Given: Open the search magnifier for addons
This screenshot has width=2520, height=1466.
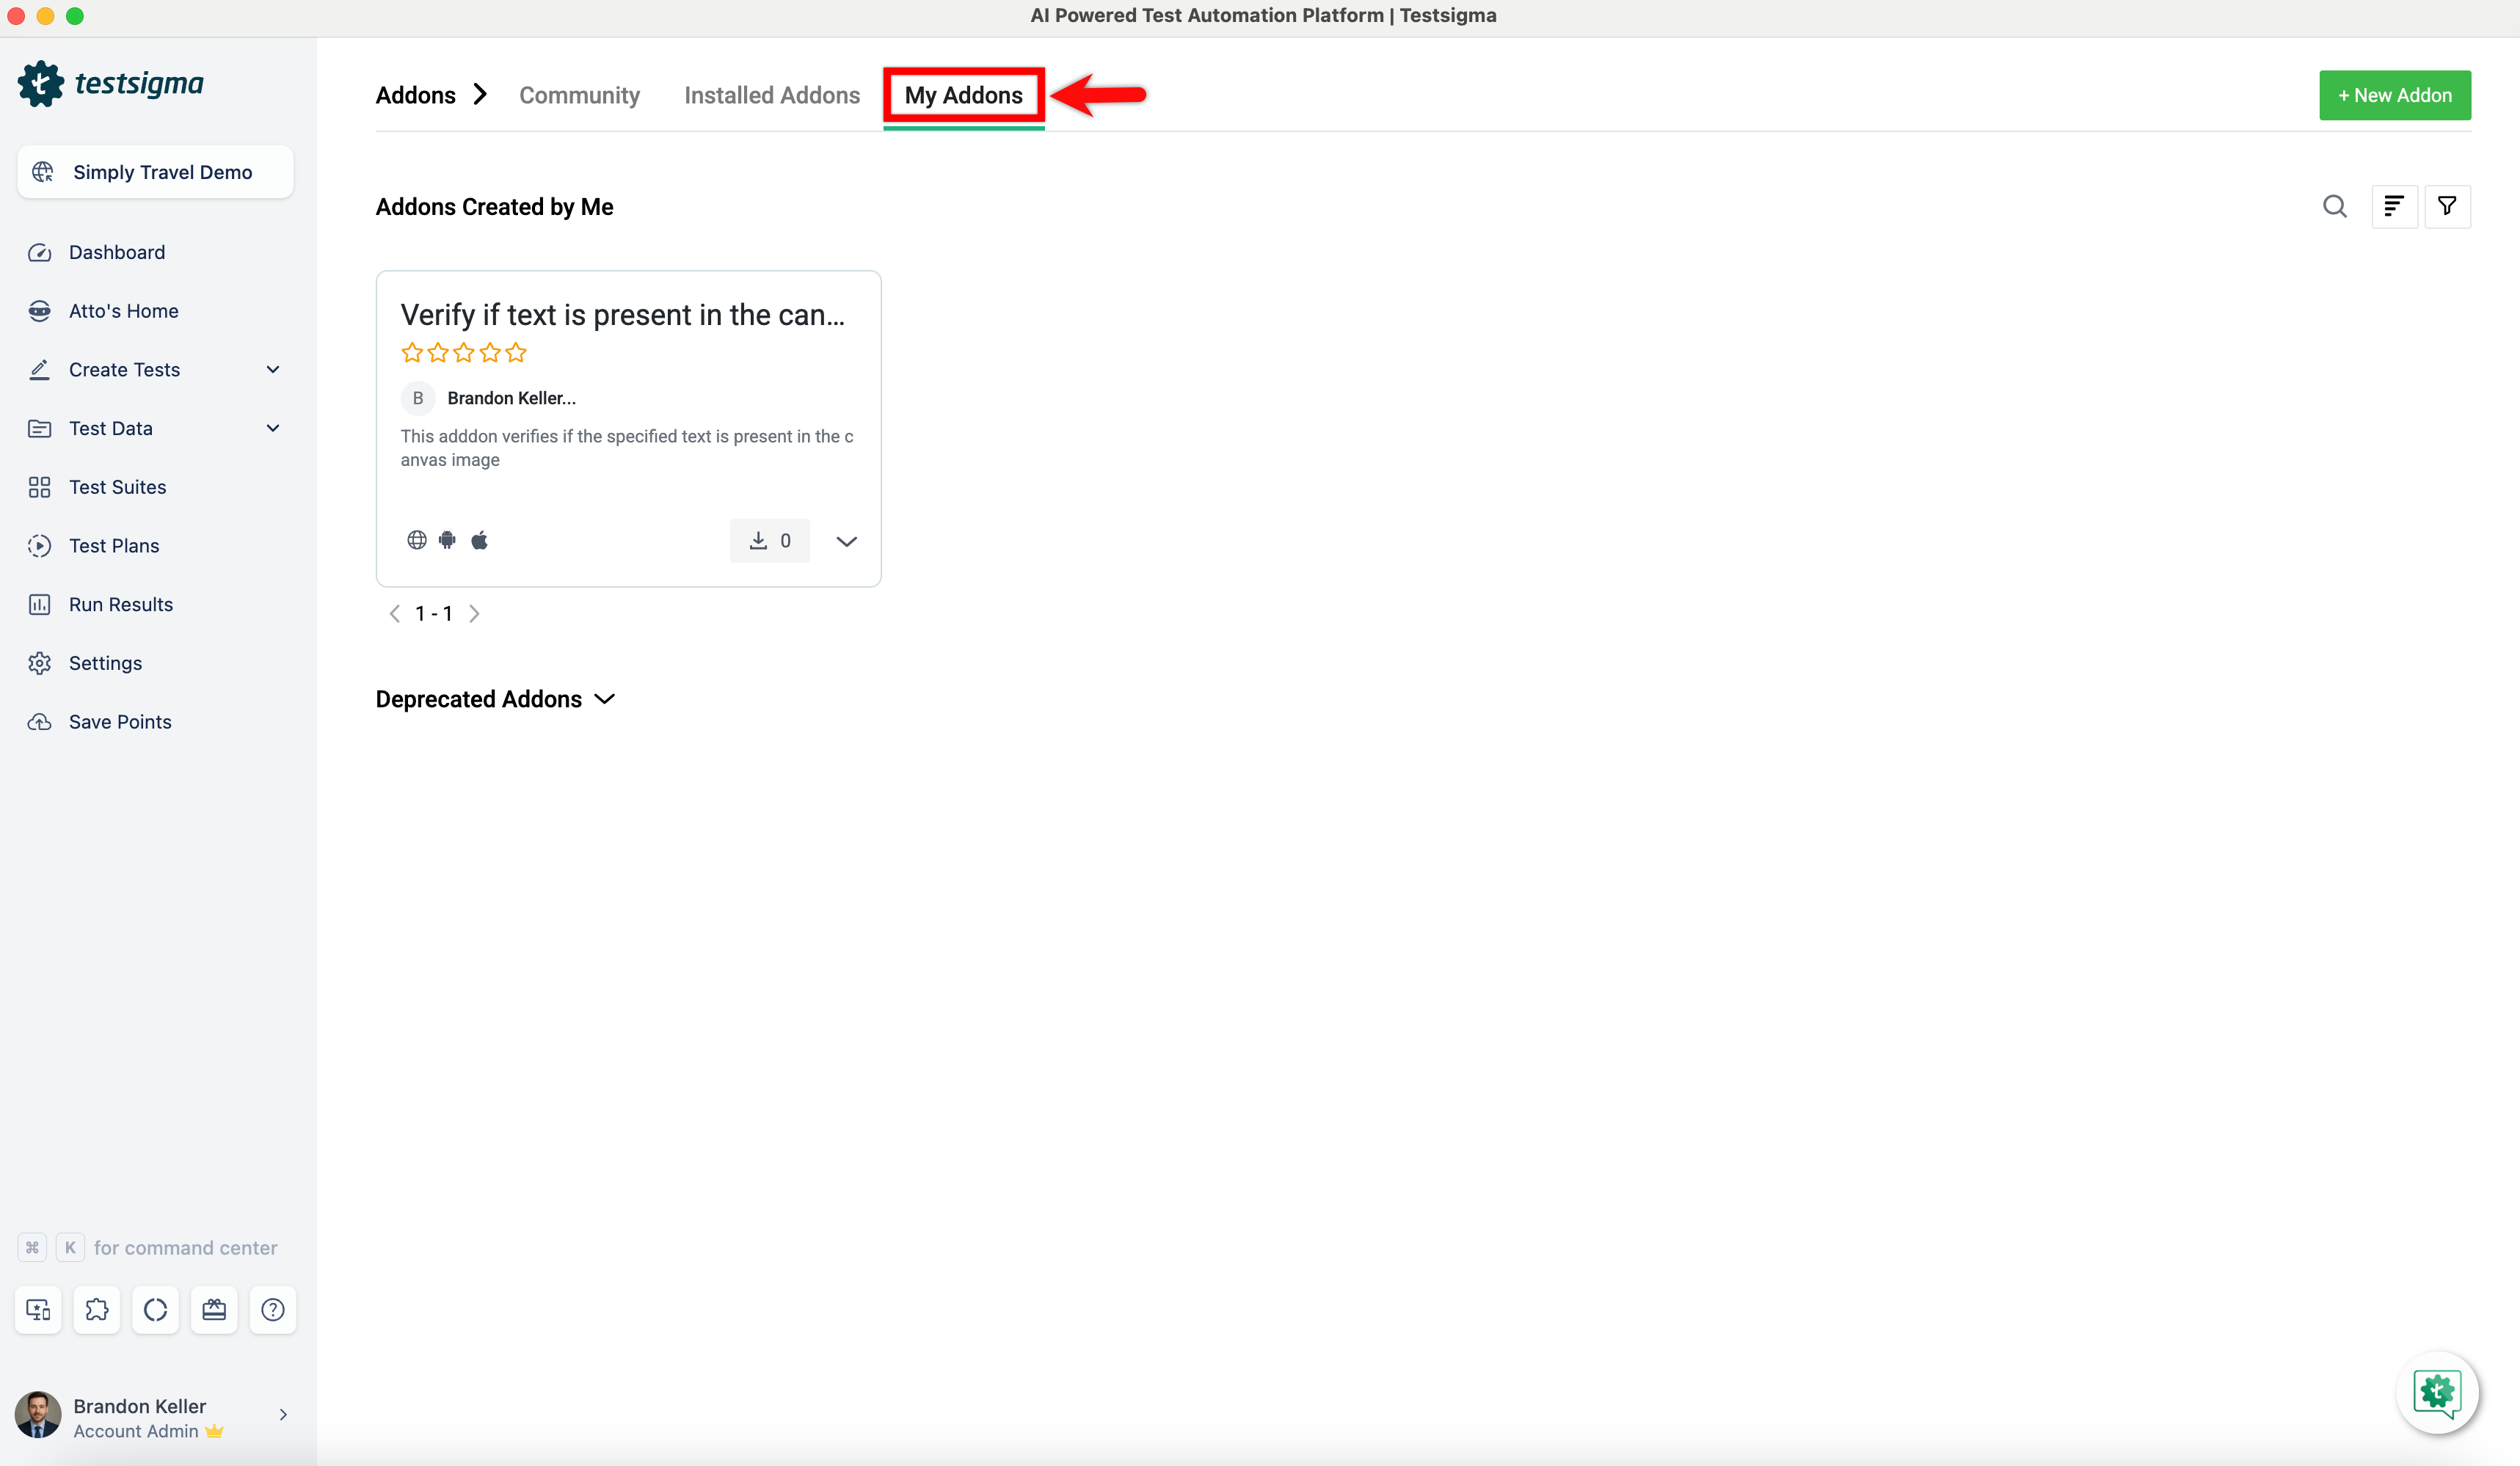Looking at the screenshot, I should (2334, 206).
